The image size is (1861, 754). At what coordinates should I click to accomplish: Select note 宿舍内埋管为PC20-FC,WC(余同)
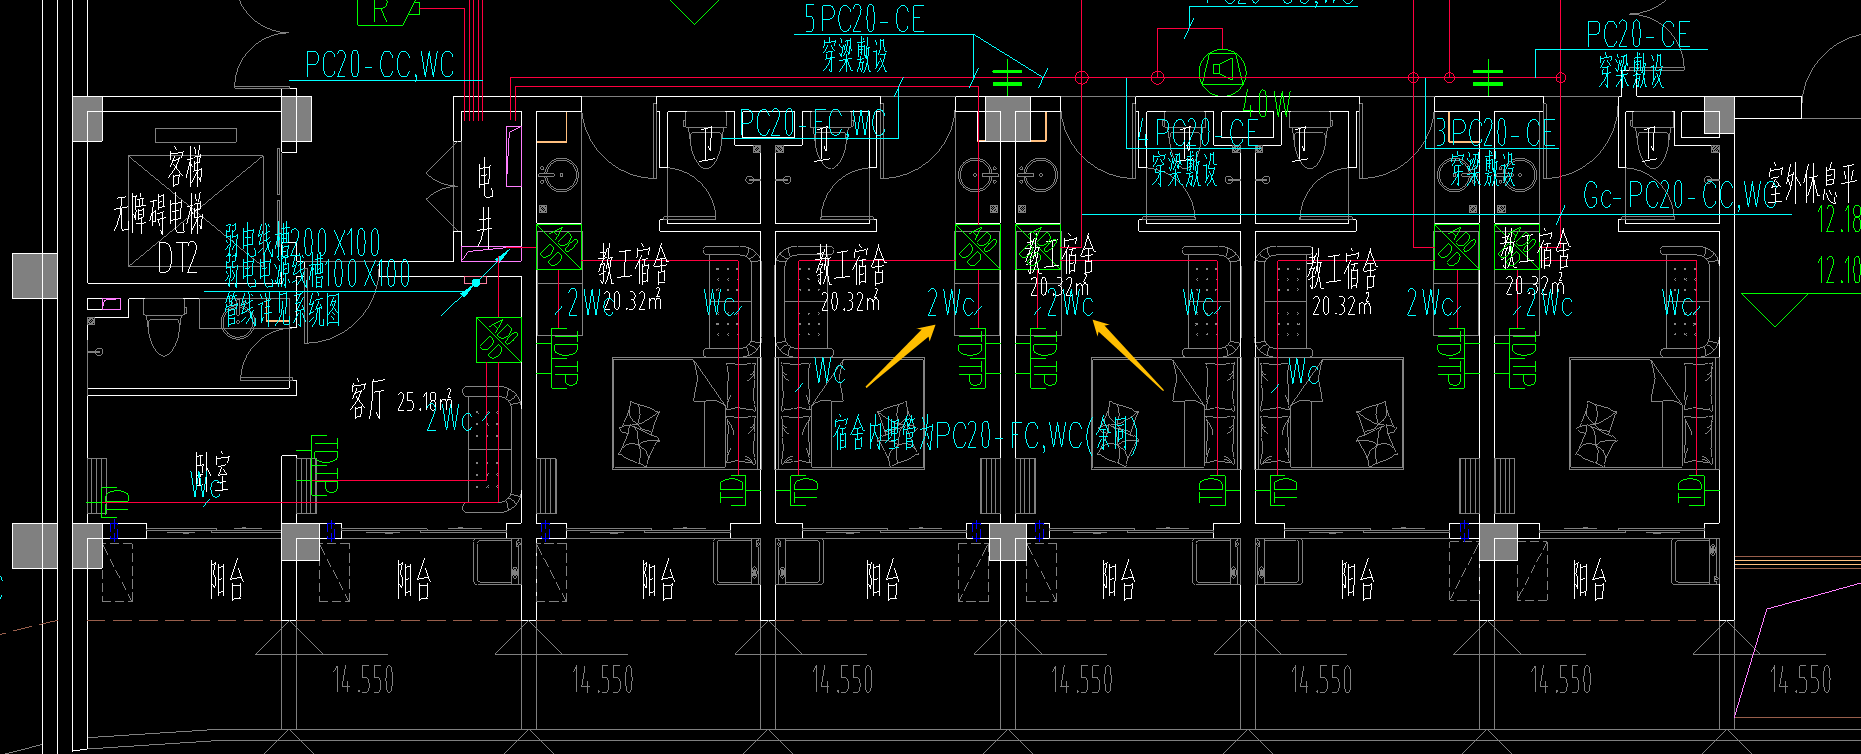(x=986, y=434)
